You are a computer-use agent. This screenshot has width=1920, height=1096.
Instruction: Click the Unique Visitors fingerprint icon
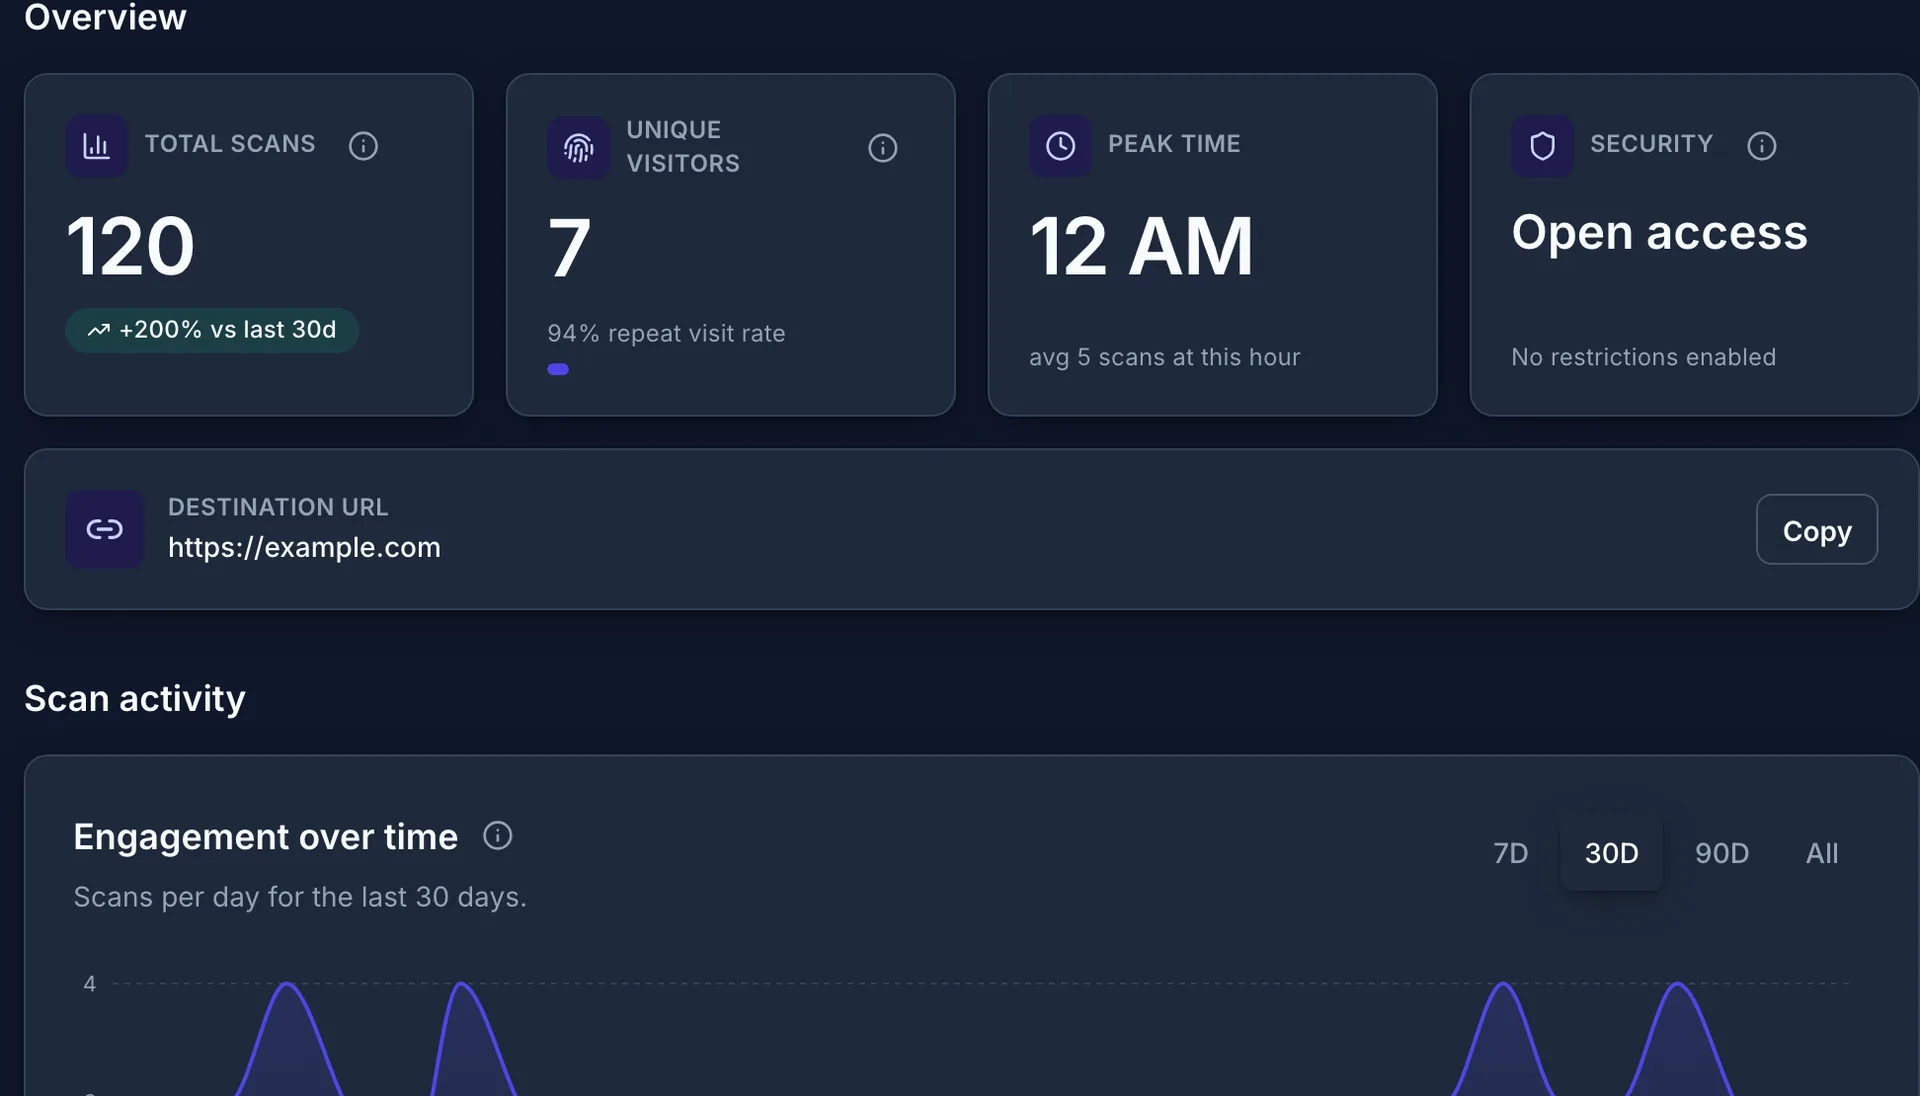click(578, 148)
